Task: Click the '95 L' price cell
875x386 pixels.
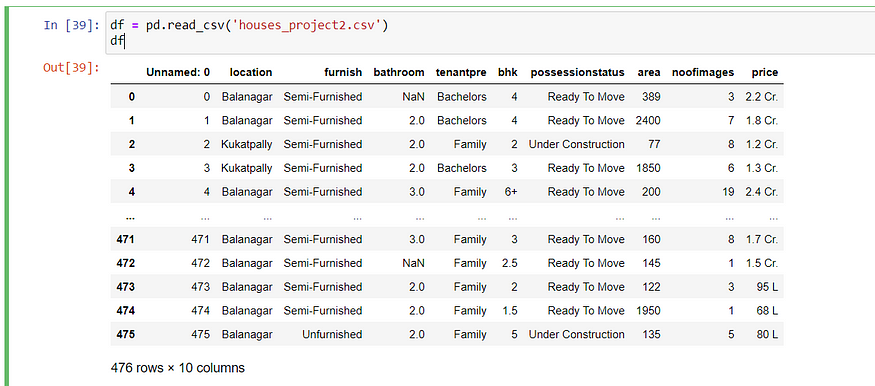Action: (x=767, y=287)
